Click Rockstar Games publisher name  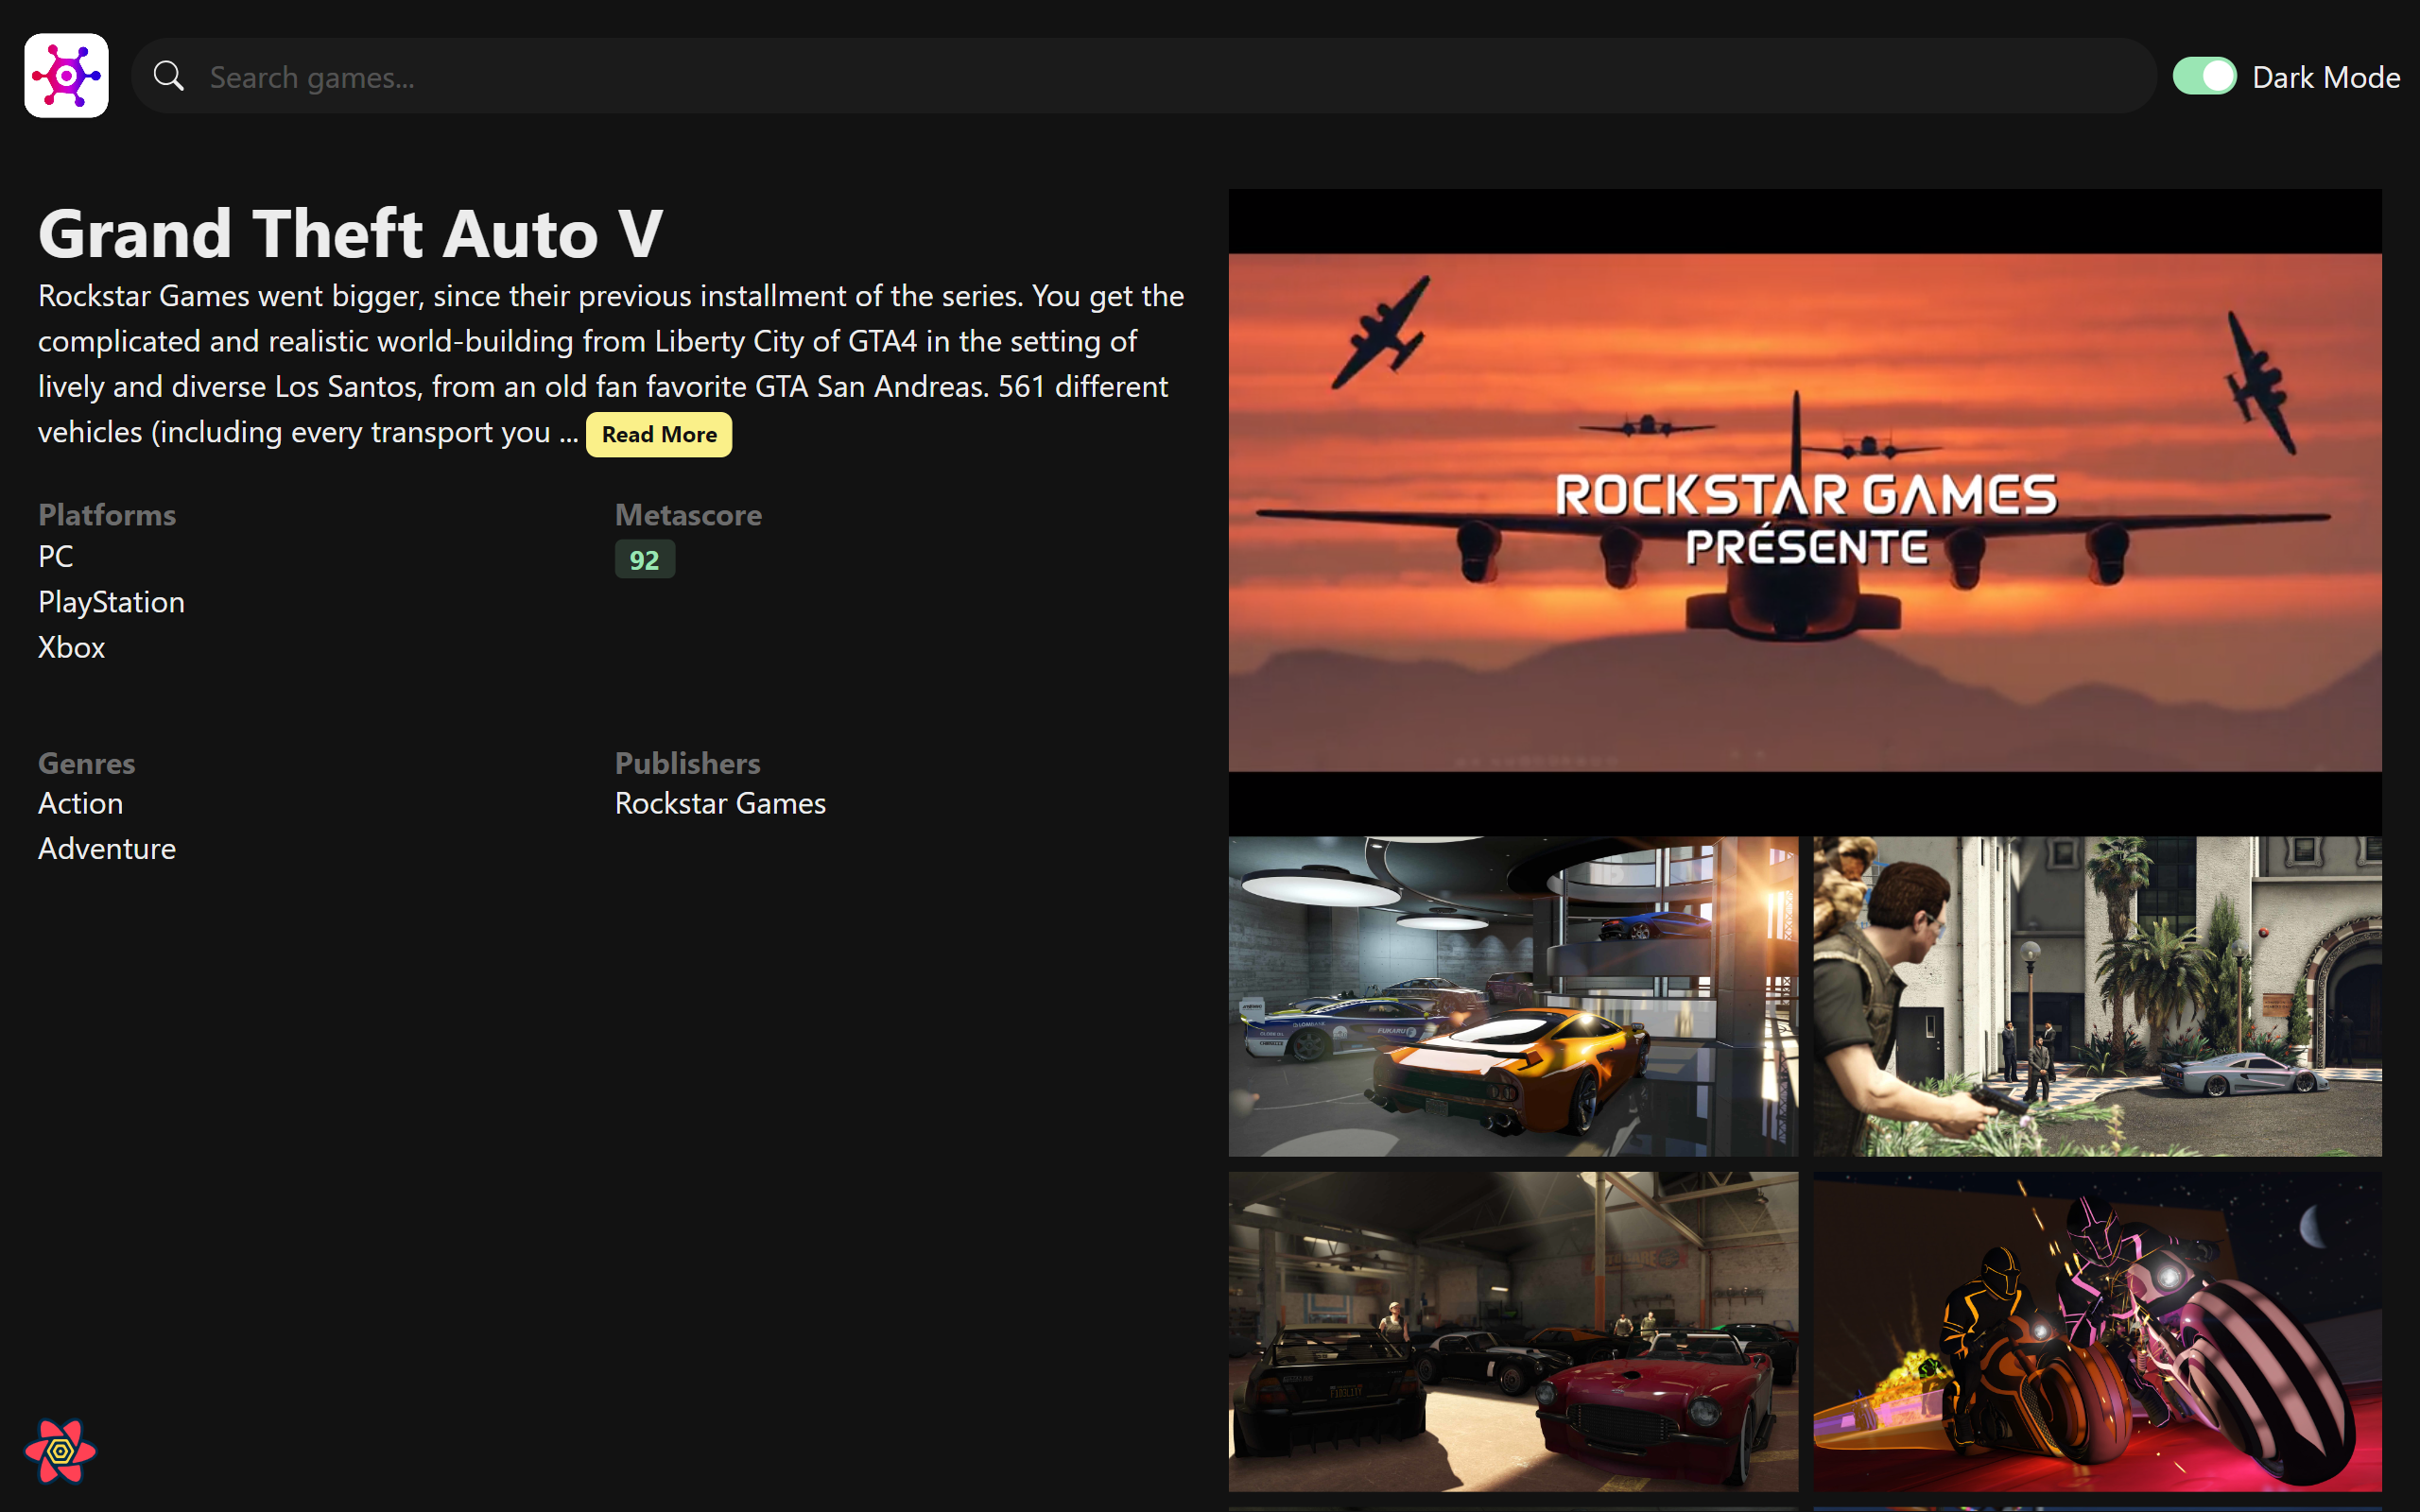[x=720, y=803]
